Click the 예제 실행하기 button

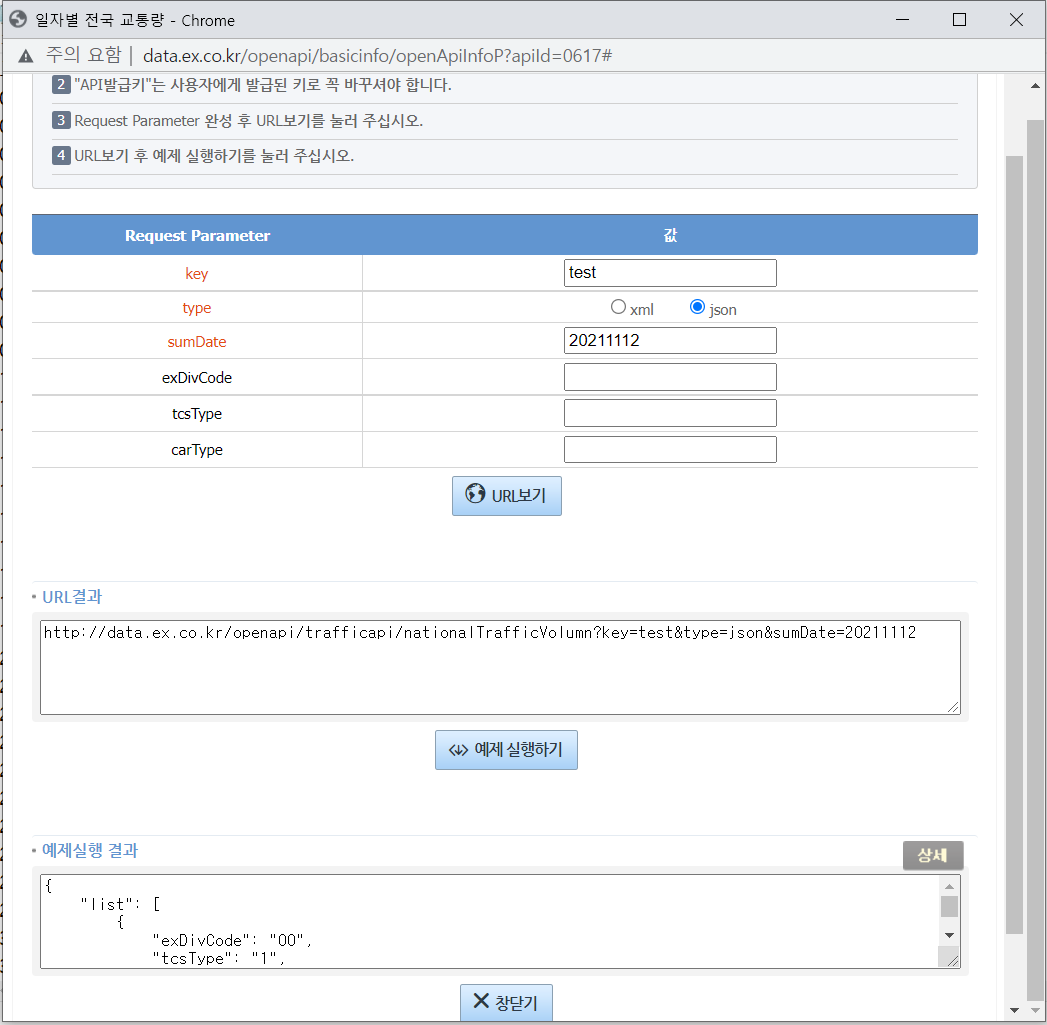(x=506, y=750)
